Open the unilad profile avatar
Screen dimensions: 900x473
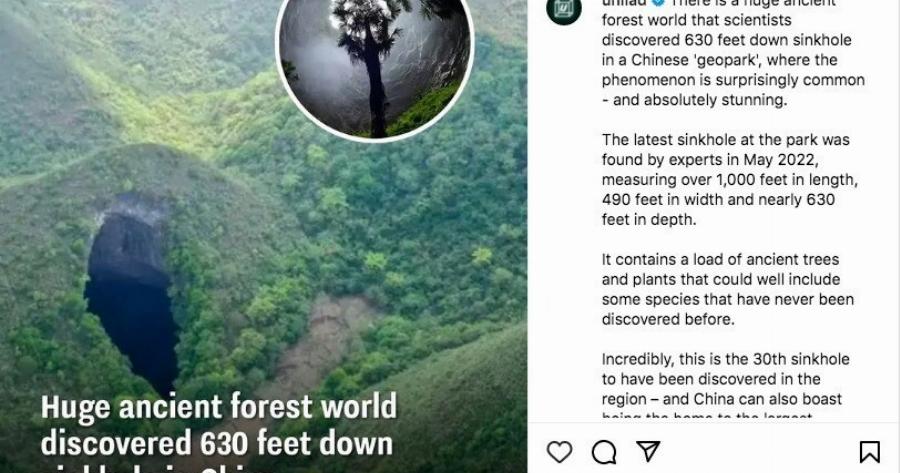(564, 9)
